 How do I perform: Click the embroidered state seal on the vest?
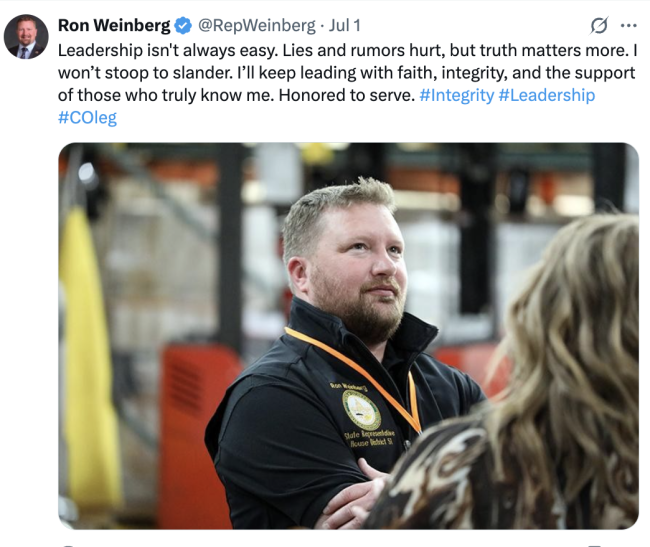(x=361, y=411)
